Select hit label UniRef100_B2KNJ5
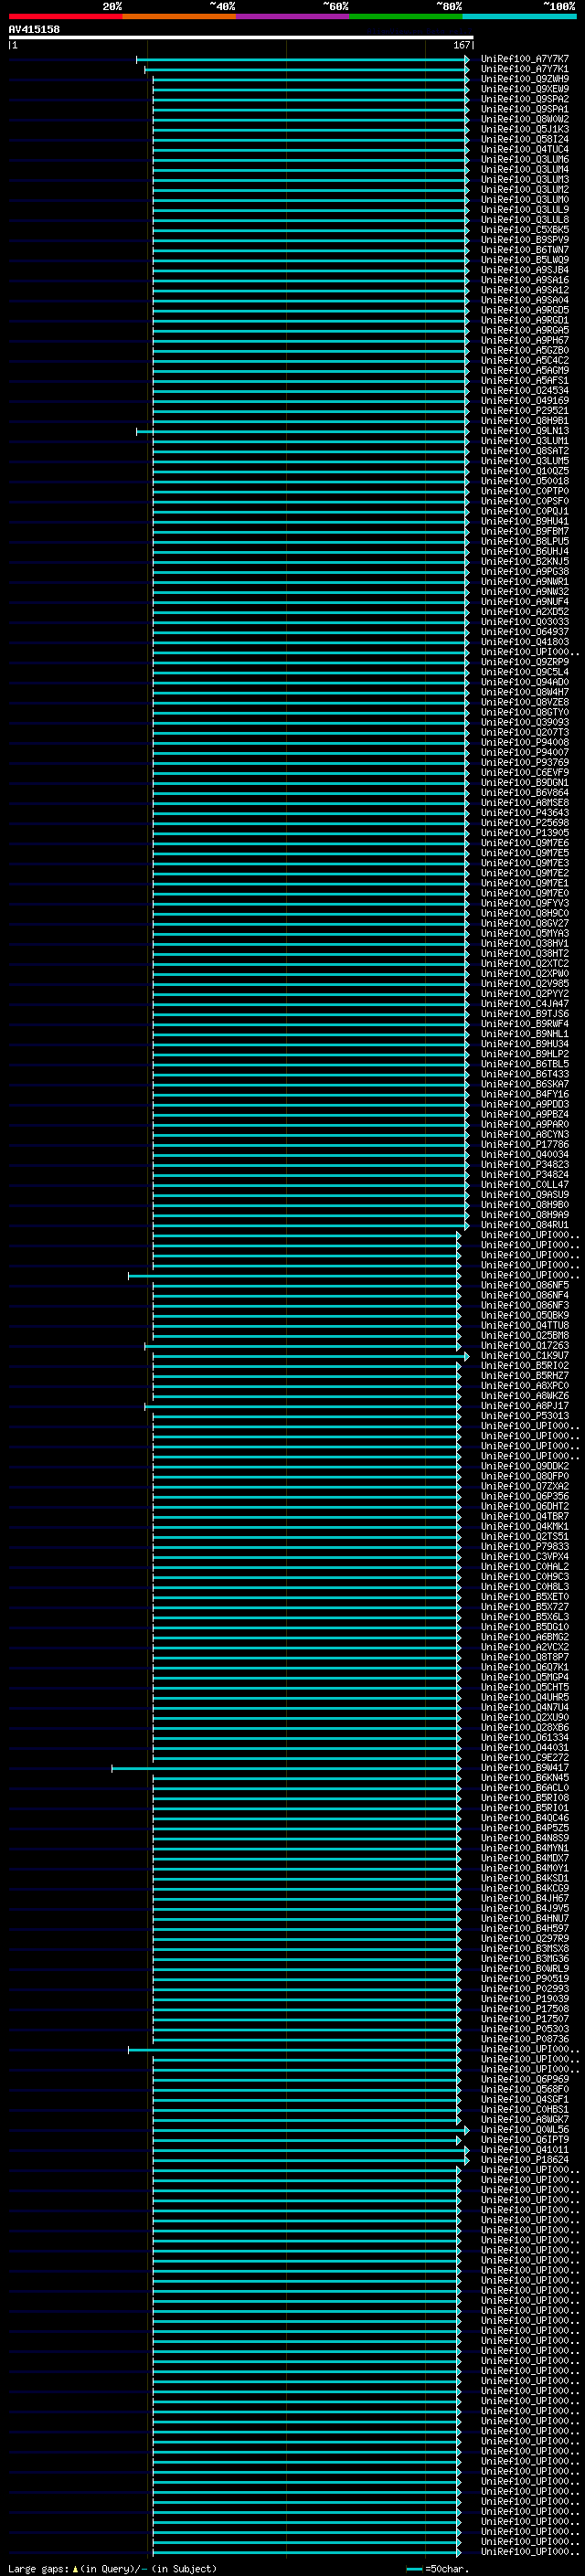This screenshot has height=2576, width=585. pos(525,561)
